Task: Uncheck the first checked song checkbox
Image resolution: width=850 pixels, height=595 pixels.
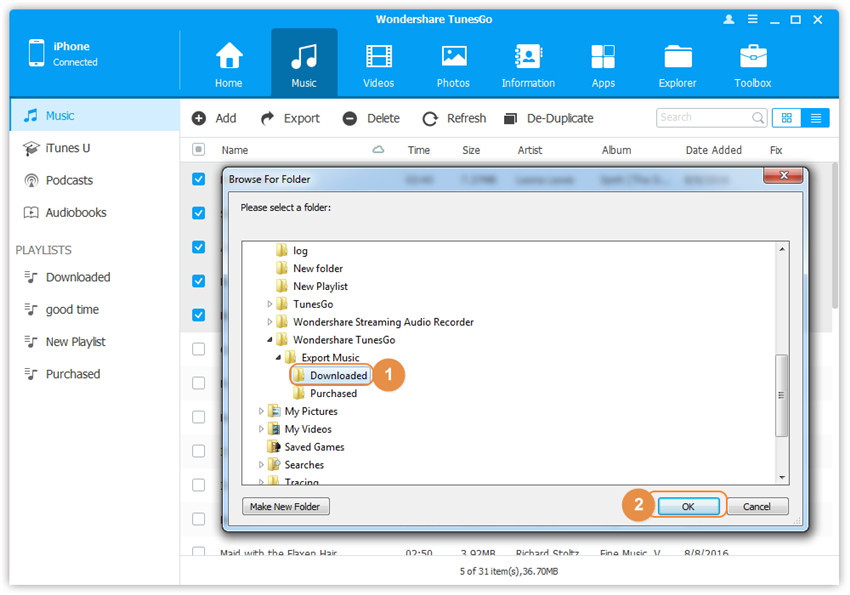Action: click(198, 179)
